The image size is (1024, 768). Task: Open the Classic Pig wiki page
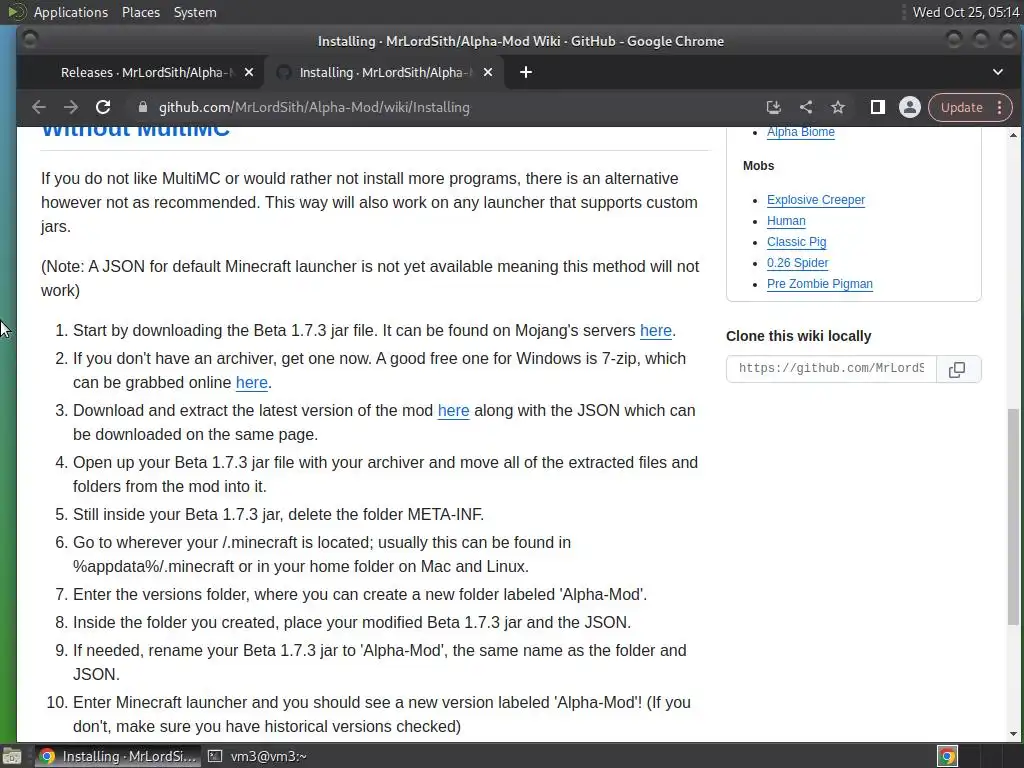tap(796, 242)
